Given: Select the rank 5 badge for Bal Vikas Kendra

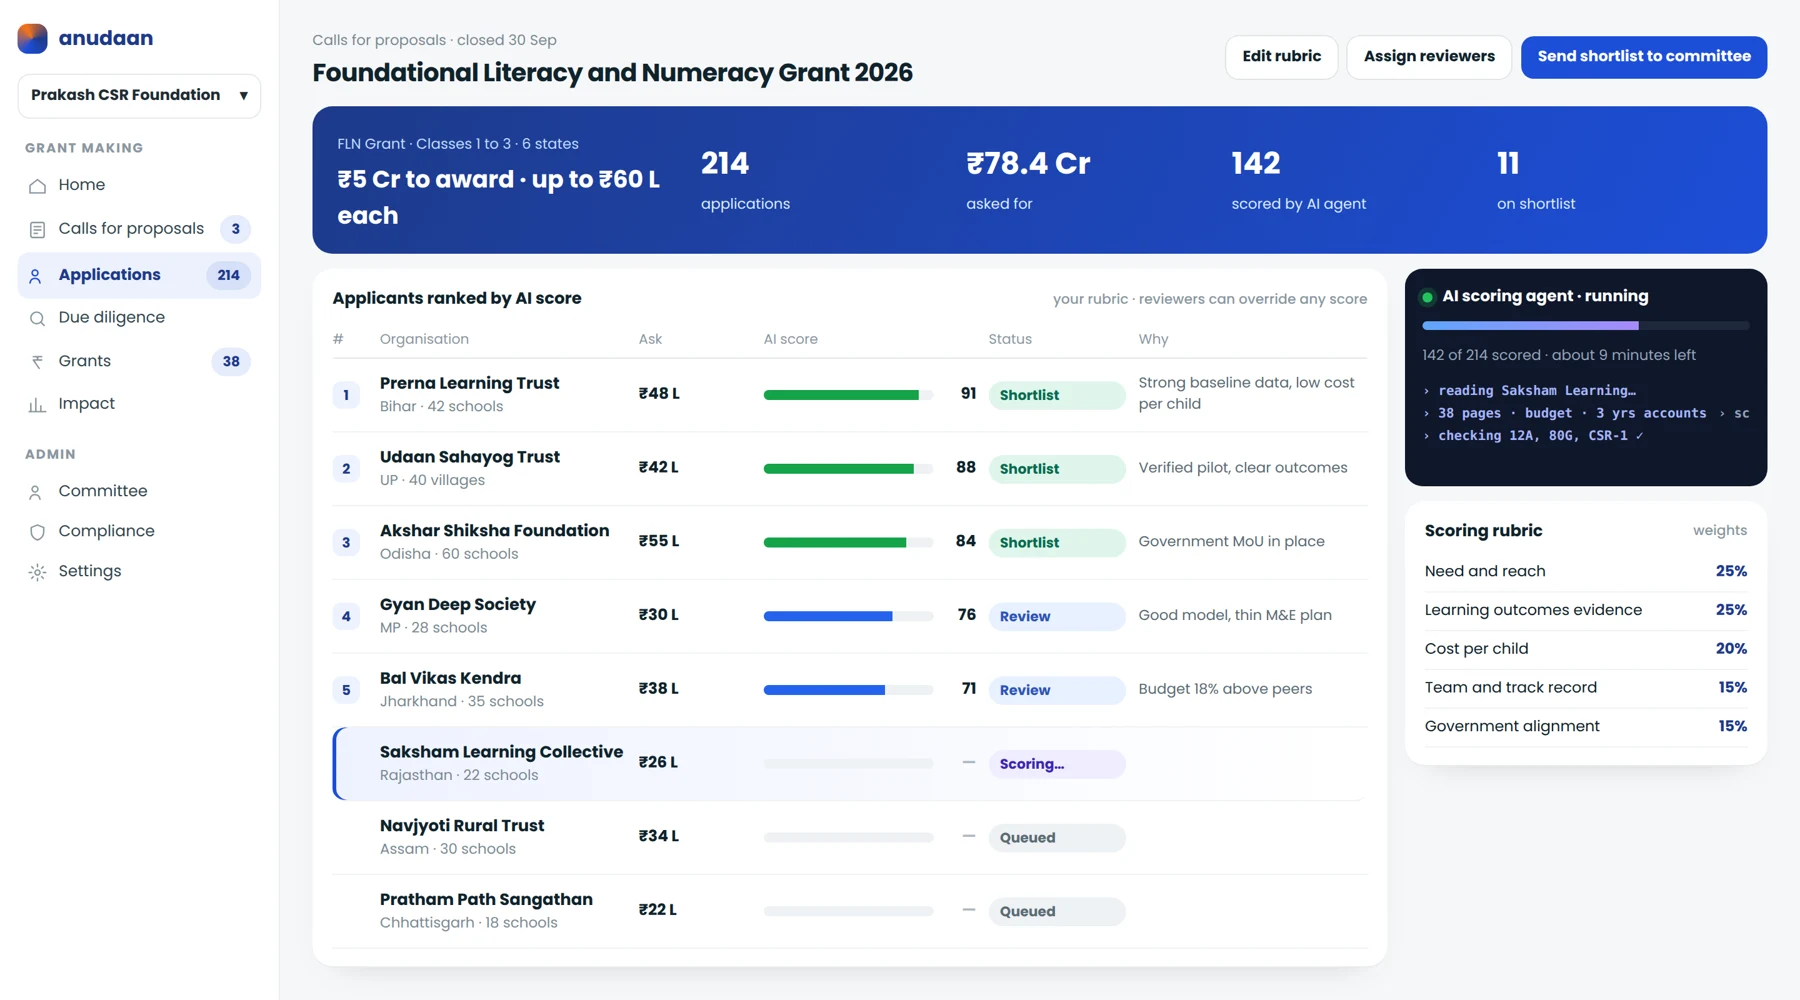Looking at the screenshot, I should 346,690.
